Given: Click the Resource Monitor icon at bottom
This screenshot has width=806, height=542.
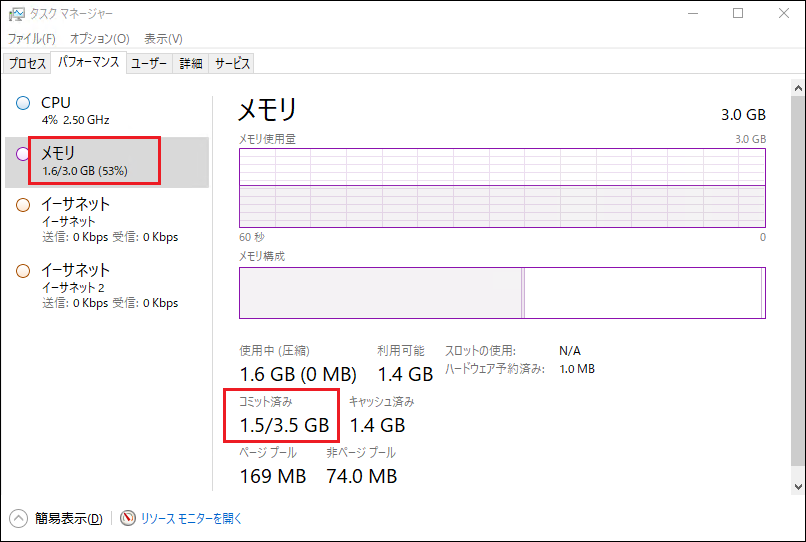Looking at the screenshot, I should pyautogui.click(x=128, y=518).
